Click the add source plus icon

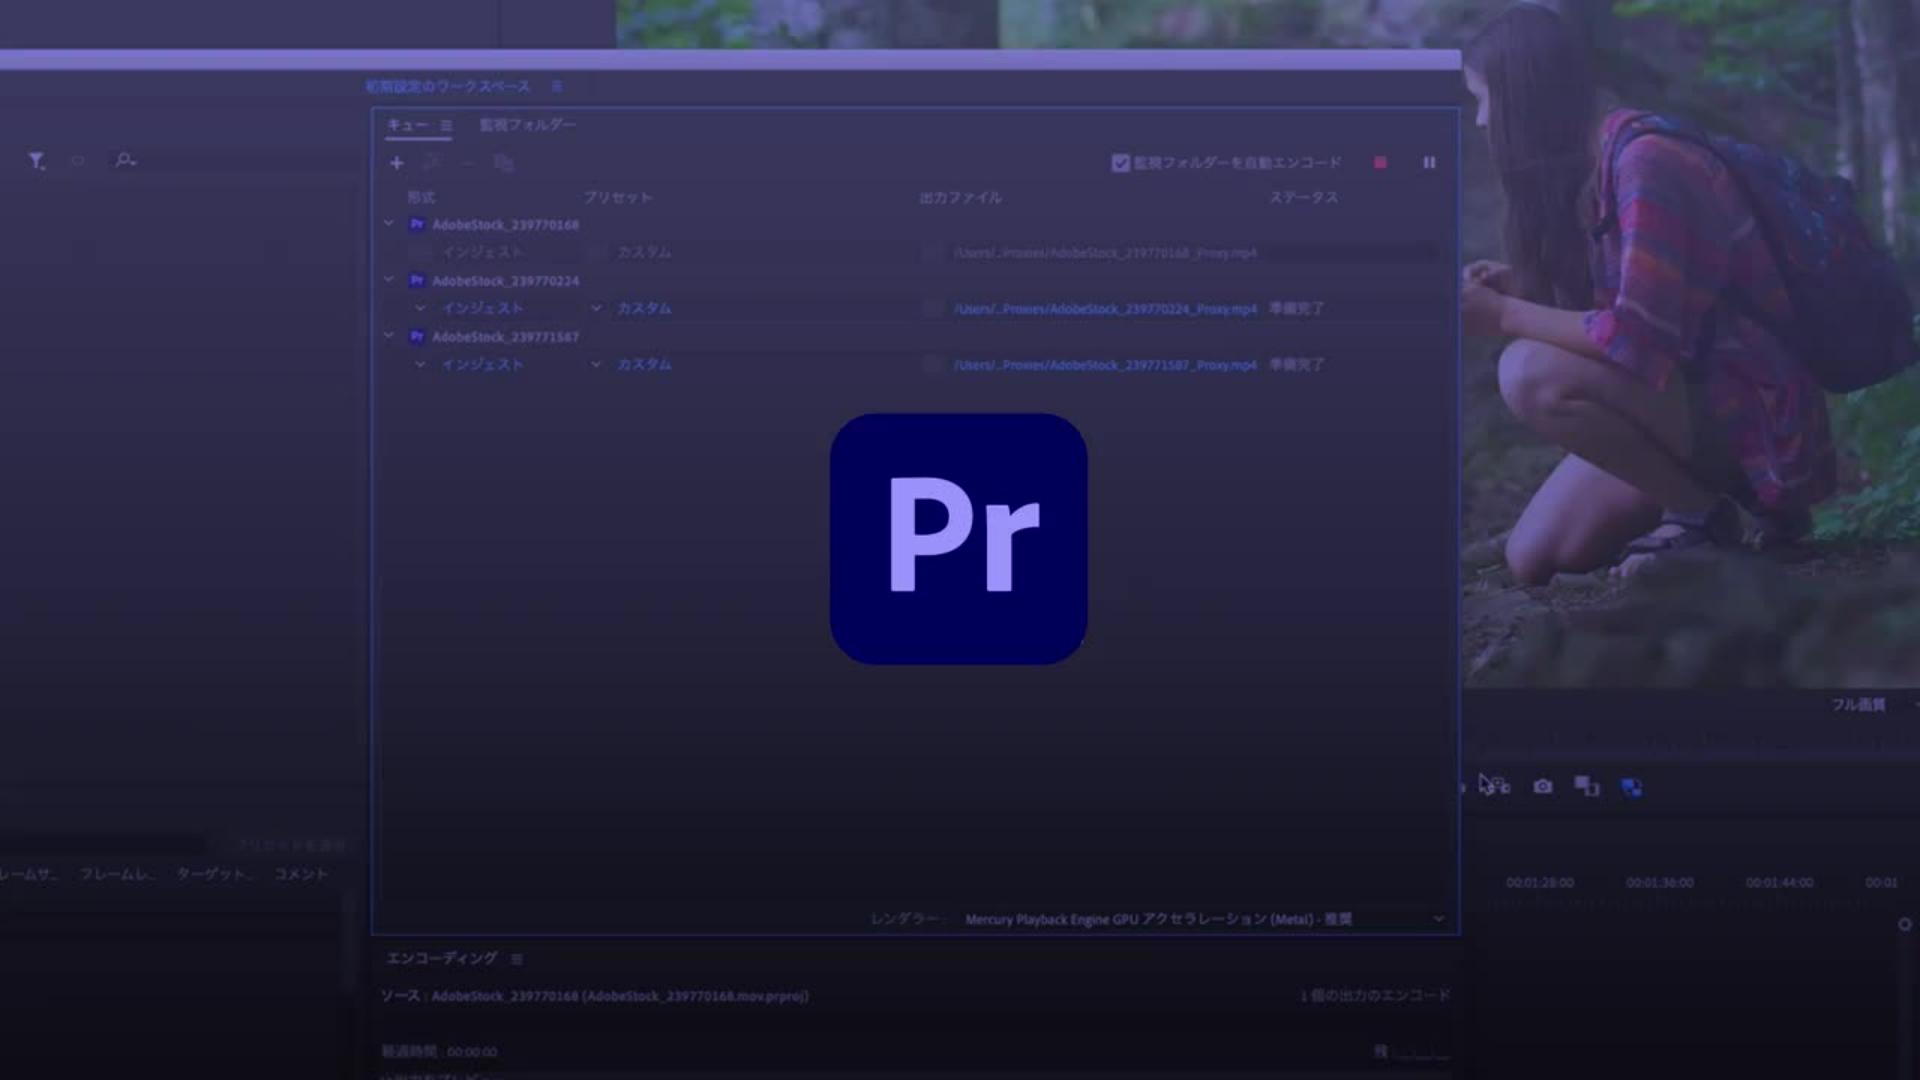tap(397, 163)
